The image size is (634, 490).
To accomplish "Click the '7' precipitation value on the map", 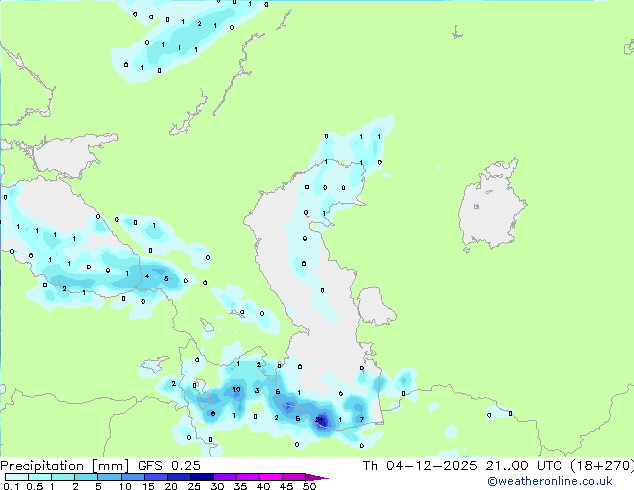I will pos(362,420).
